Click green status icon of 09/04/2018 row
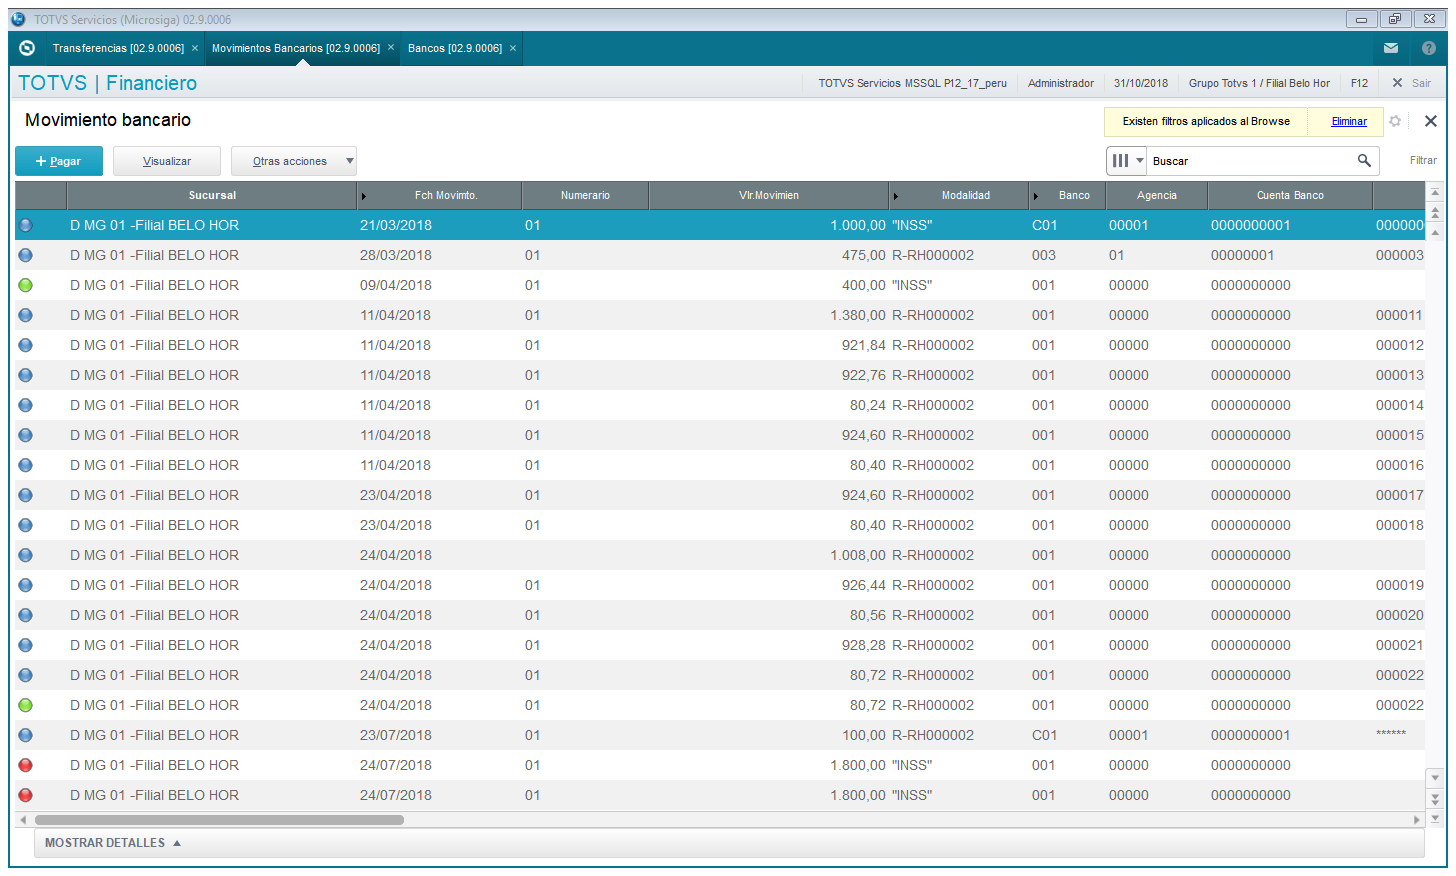 (x=26, y=285)
